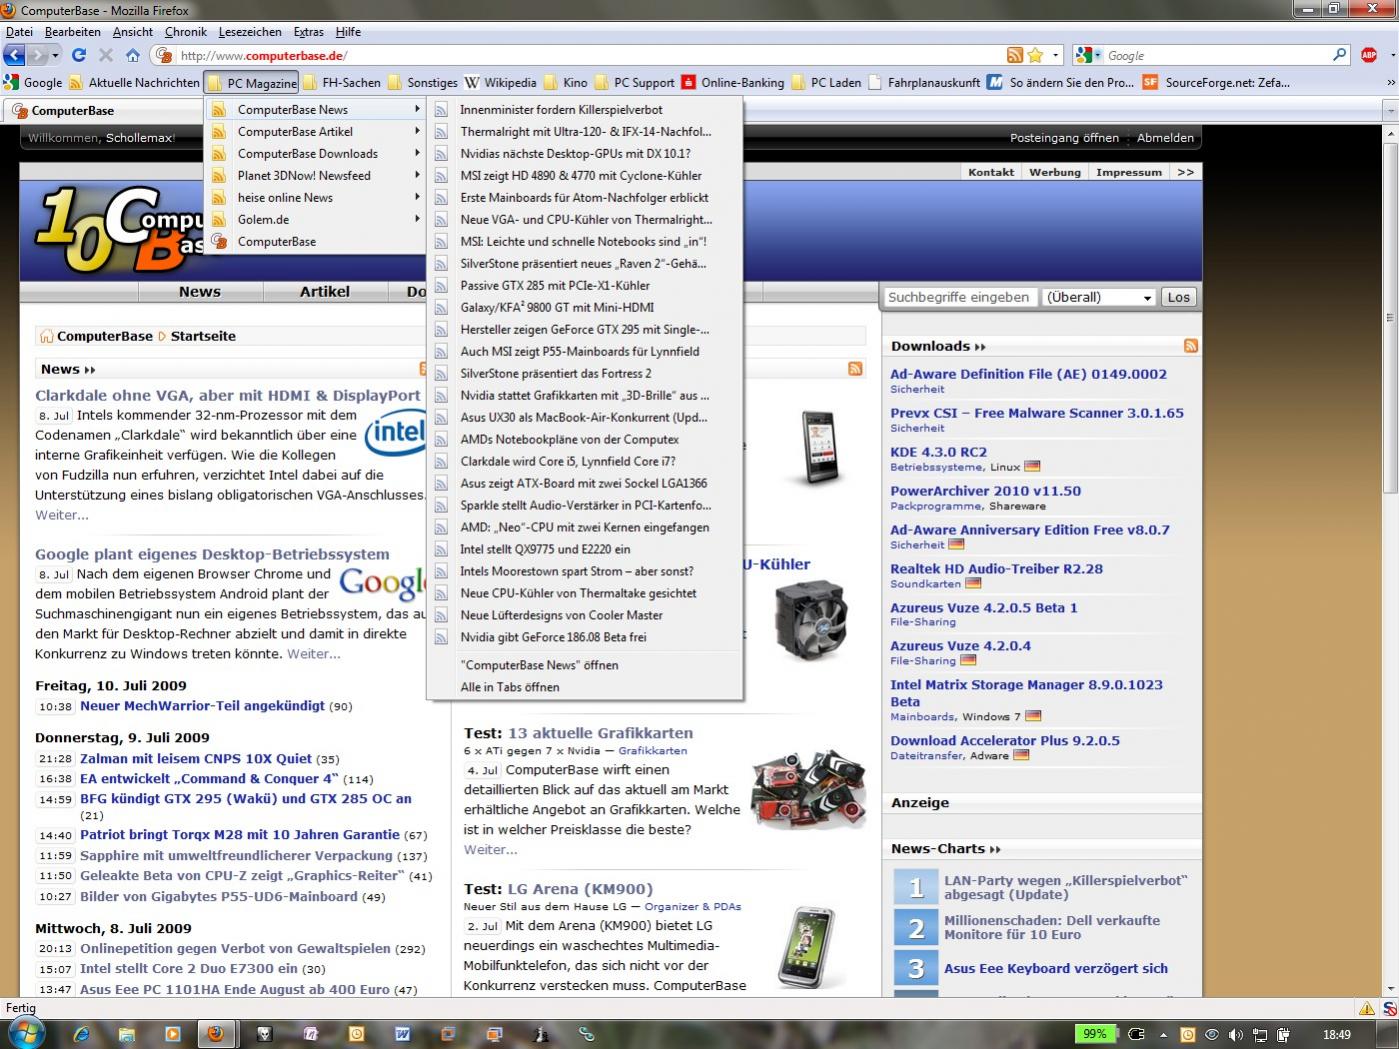
Task: Open the So ändern Sie den Pro... bookmark
Action: (1060, 82)
